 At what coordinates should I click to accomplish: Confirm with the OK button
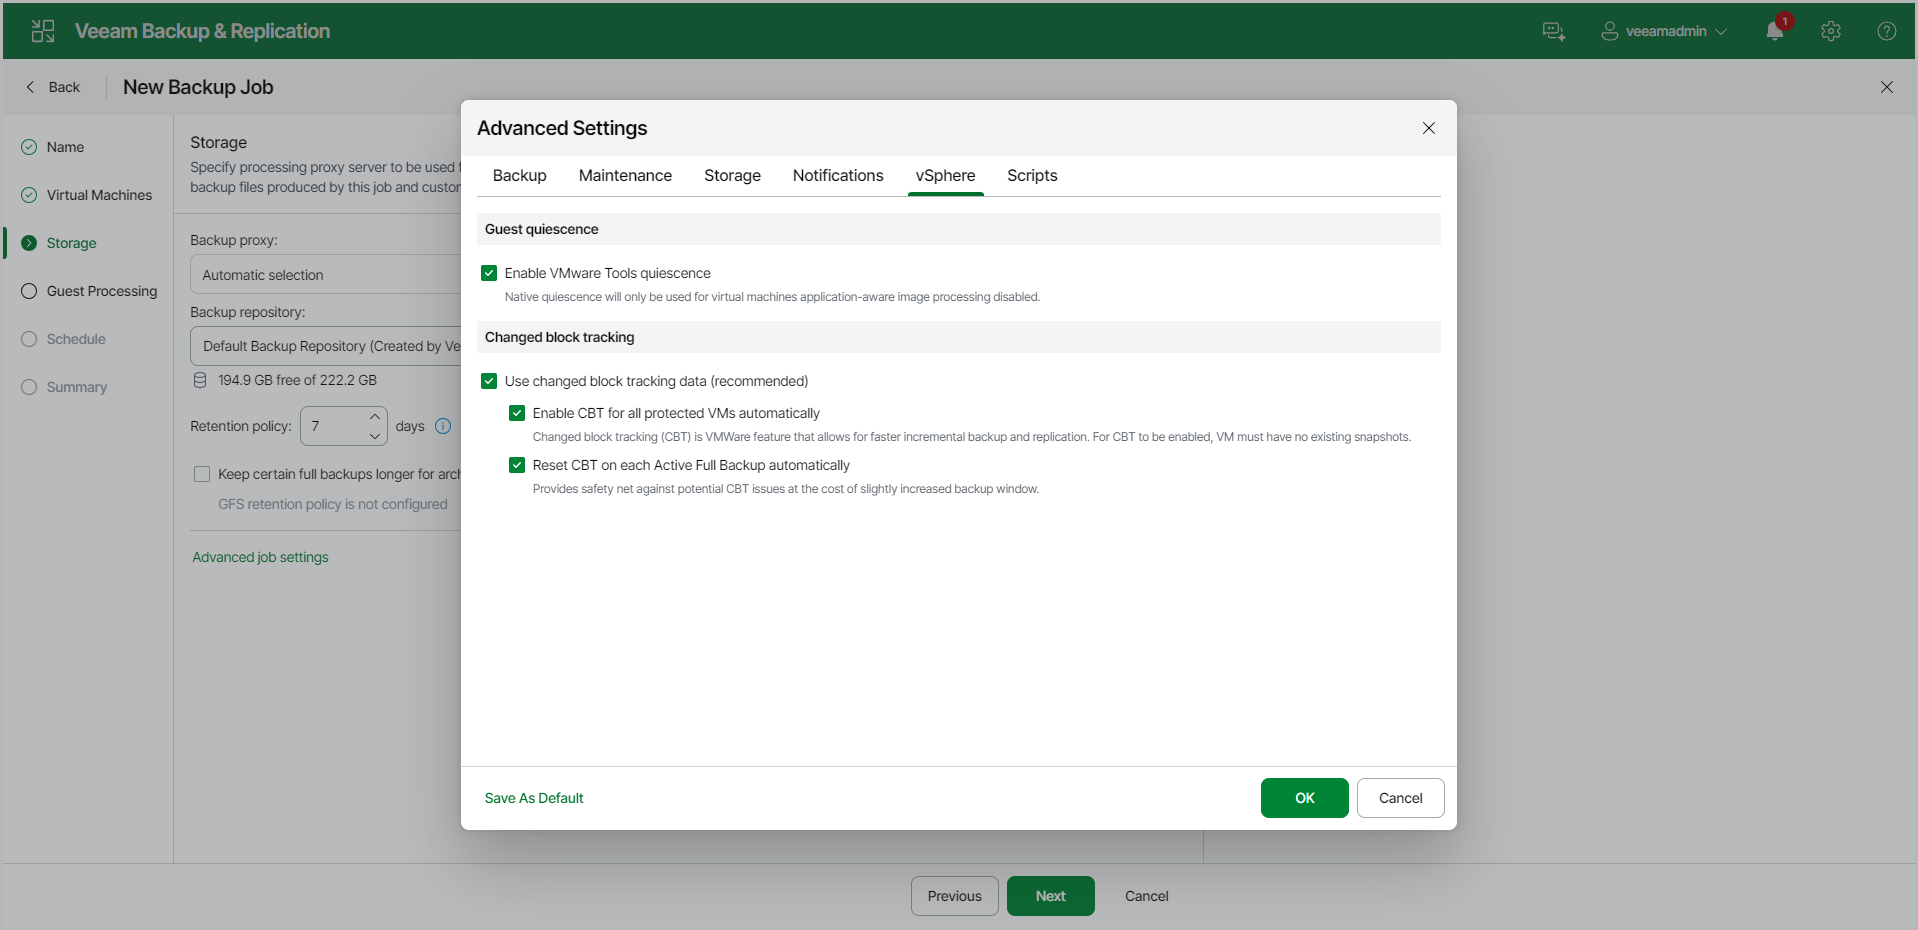coord(1304,798)
